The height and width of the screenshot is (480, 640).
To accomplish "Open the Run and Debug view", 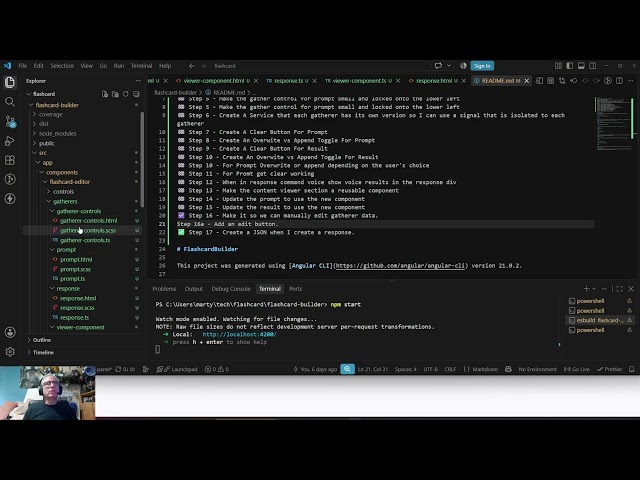I will click(10, 140).
